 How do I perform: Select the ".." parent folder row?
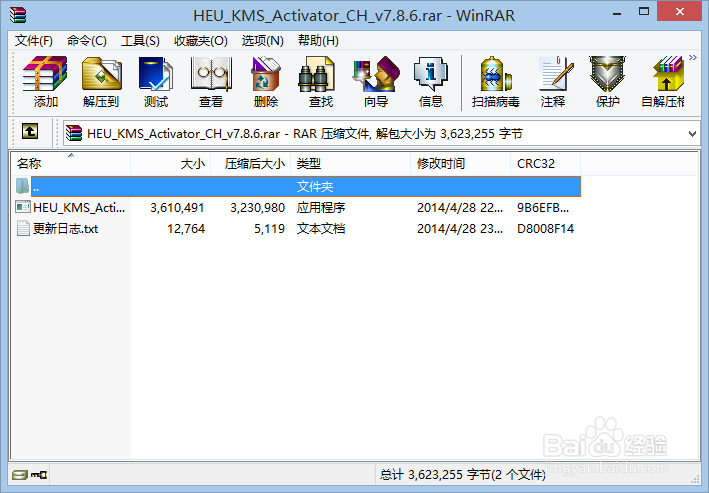296,186
